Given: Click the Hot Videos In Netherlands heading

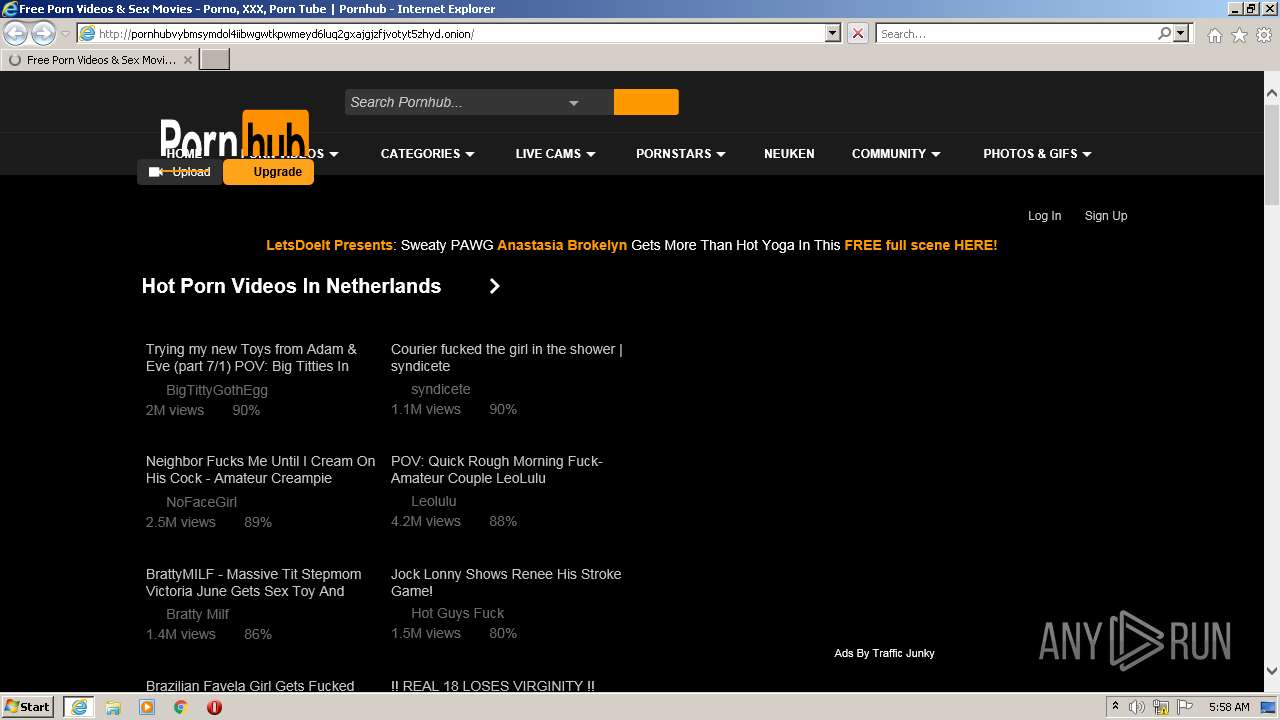Looking at the screenshot, I should [291, 286].
